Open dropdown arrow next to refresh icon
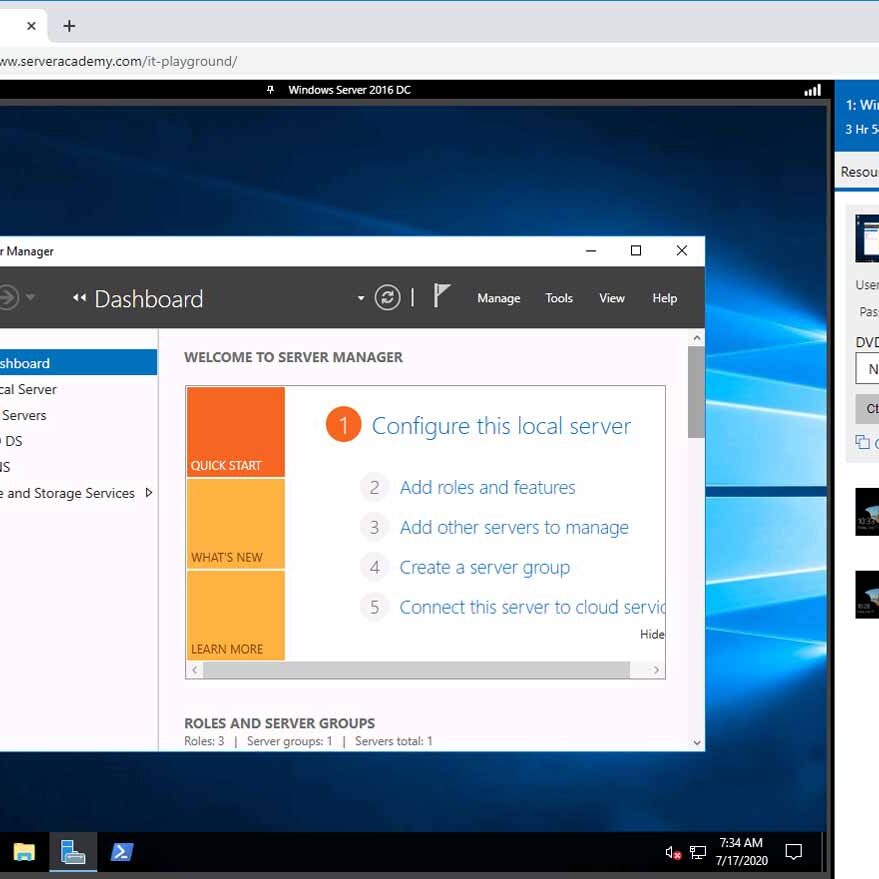The height and width of the screenshot is (879, 879). (361, 298)
